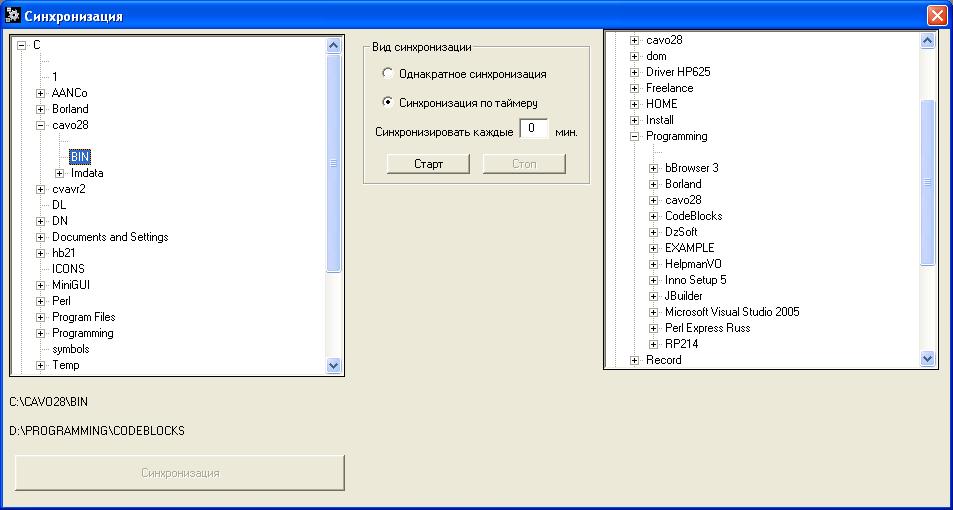Expand MiniGUI folder in left tree
Viewport: 953px width, 510px height.
pyautogui.click(x=41, y=285)
